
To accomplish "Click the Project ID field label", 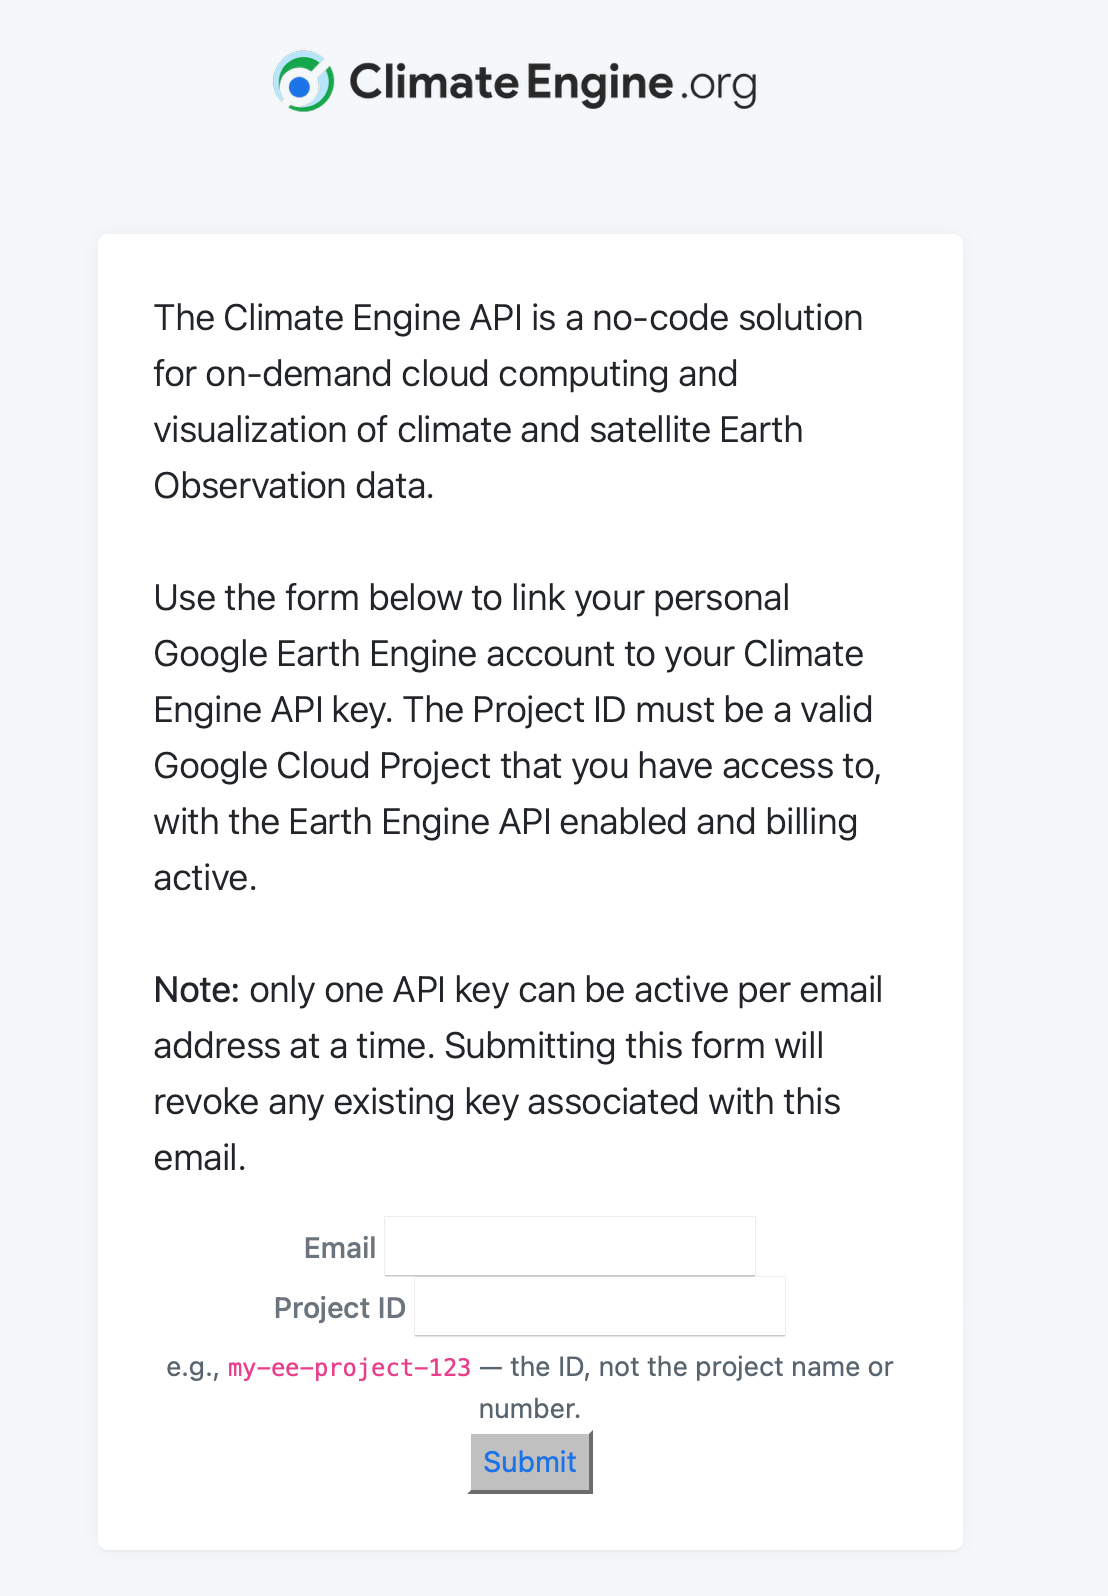I will point(340,1307).
